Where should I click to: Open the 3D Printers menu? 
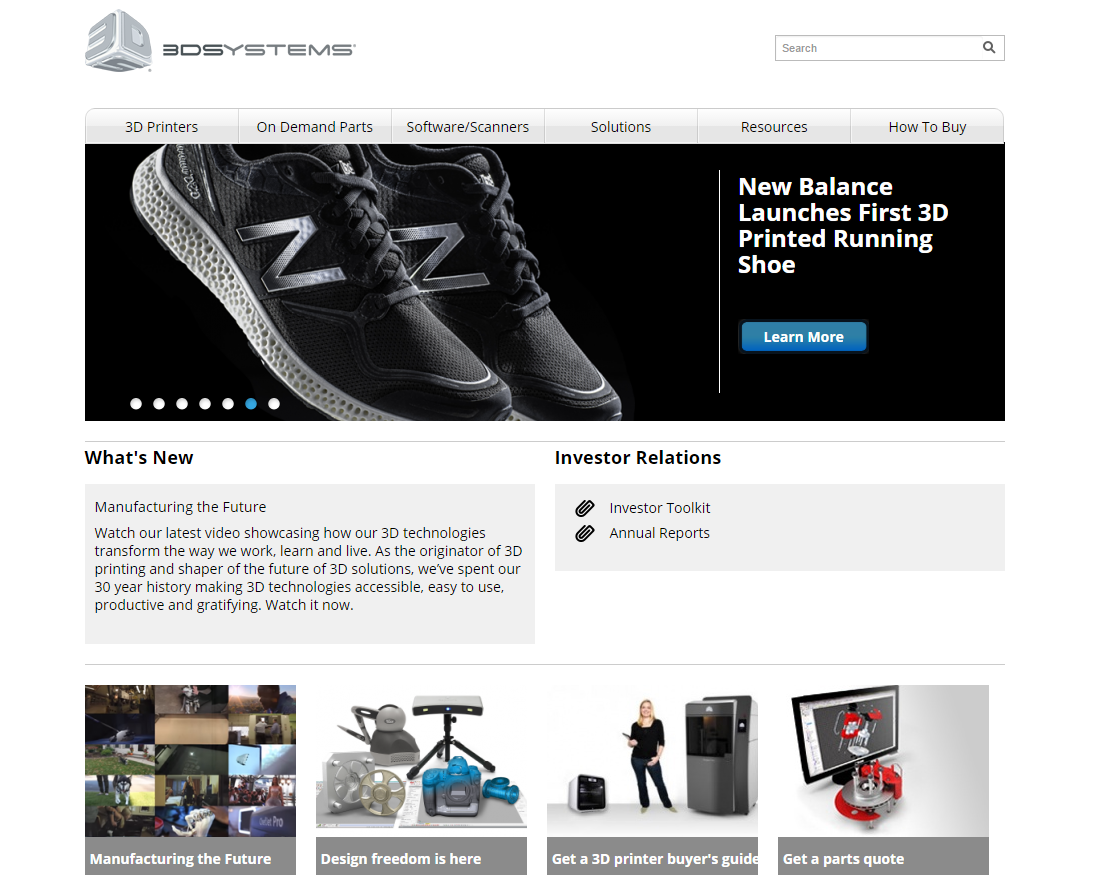point(162,127)
